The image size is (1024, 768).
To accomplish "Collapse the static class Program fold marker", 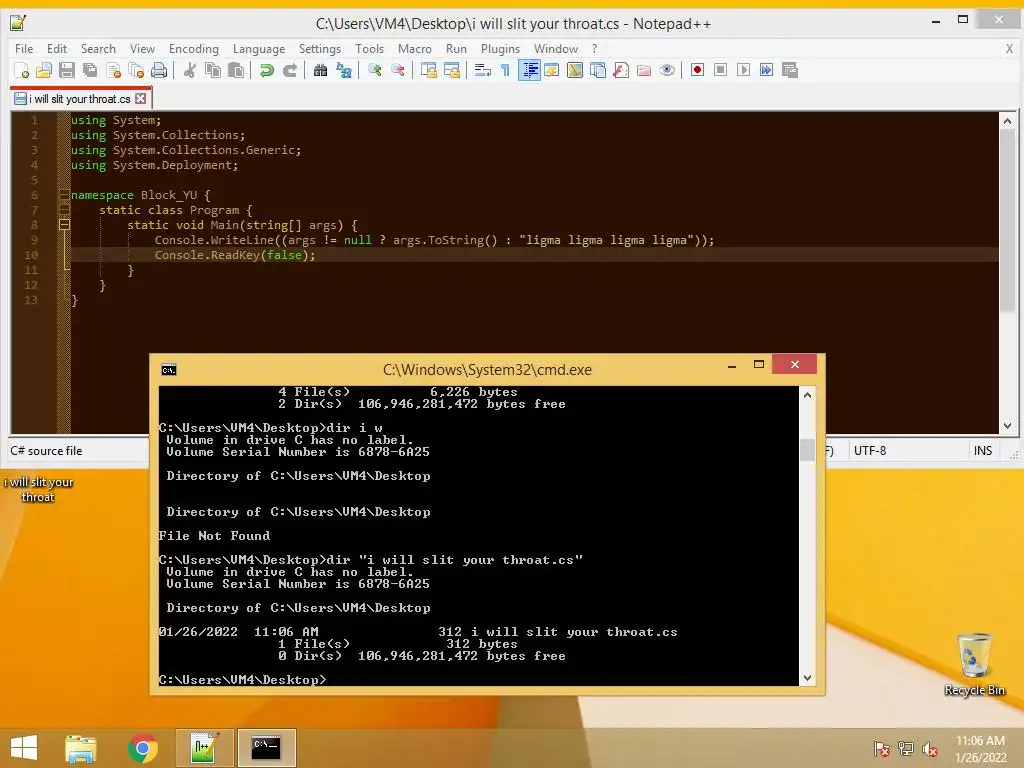I will tap(64, 210).
